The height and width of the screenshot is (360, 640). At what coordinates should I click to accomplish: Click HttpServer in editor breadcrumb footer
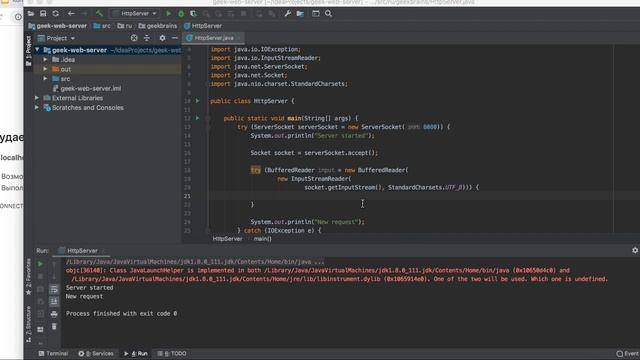pos(227,239)
